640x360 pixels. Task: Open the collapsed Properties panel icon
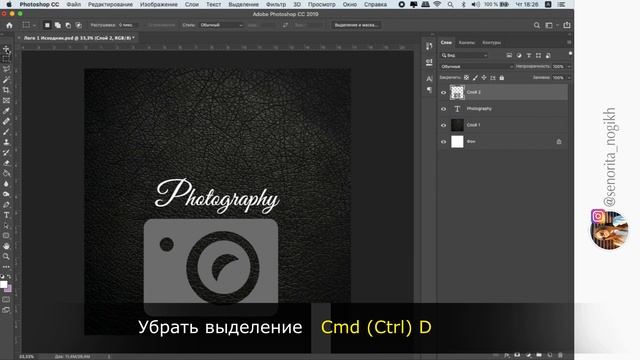429,62
